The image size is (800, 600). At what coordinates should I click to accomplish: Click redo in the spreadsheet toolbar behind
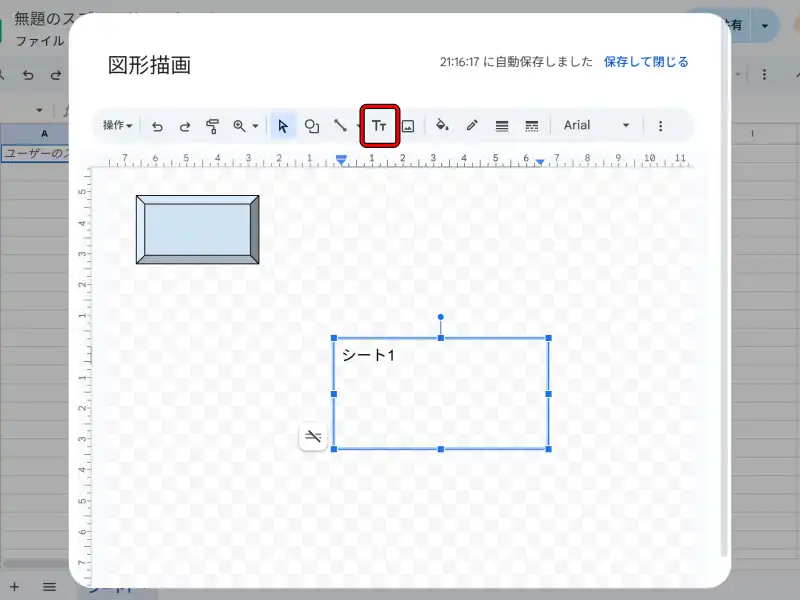(56, 75)
